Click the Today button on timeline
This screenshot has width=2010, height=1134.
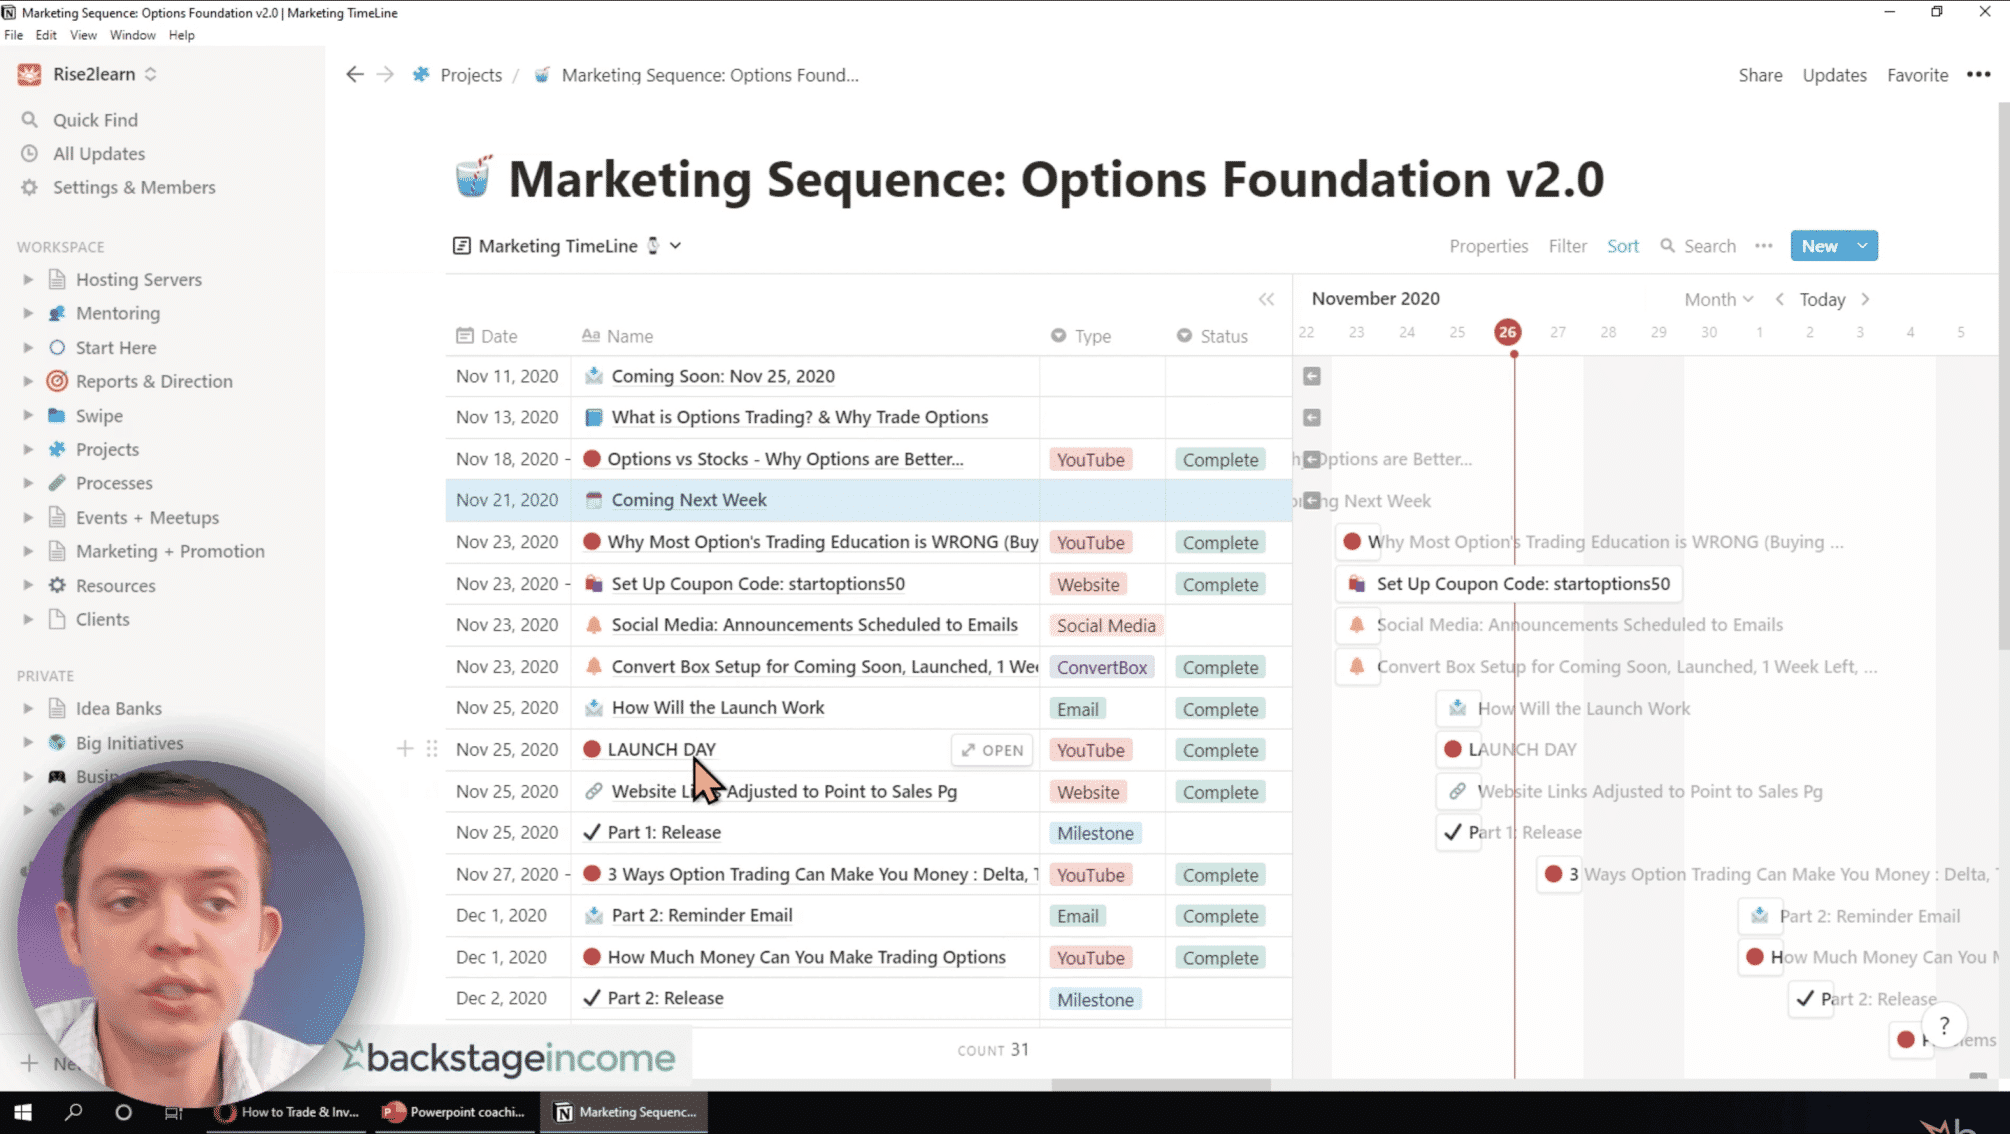[1822, 299]
